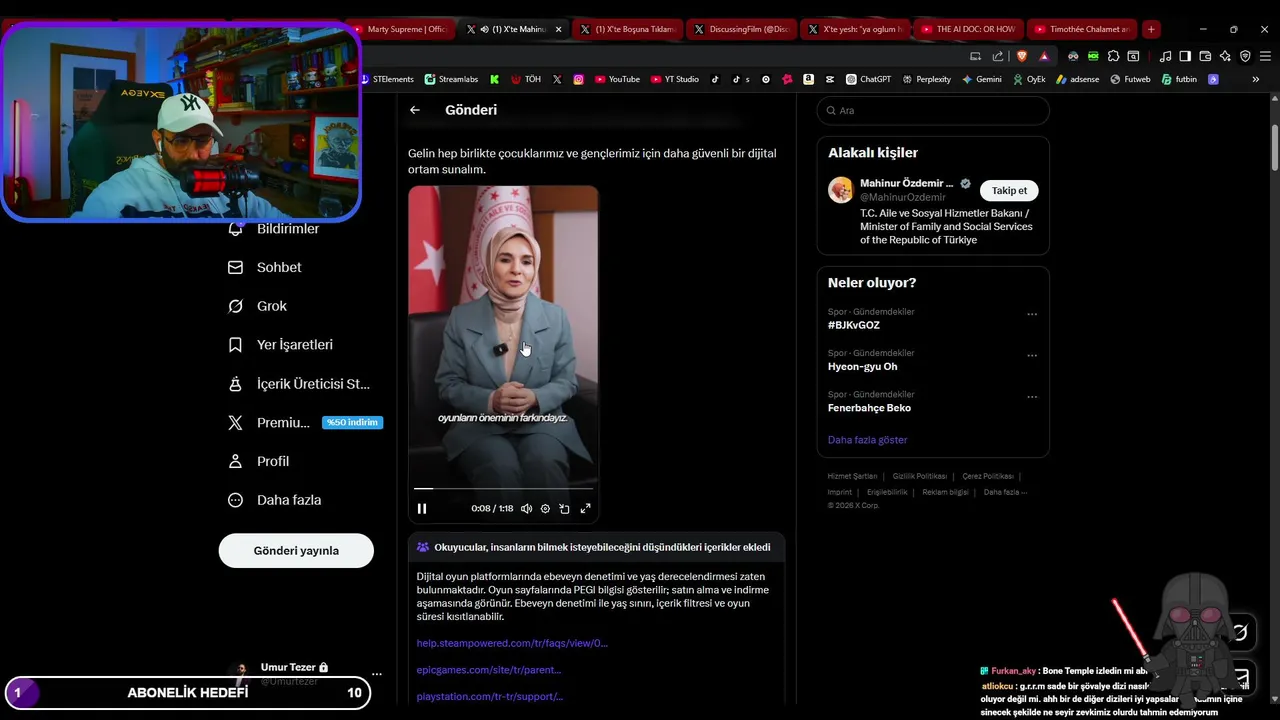
Task: Show more bookmarks with the chevron
Action: [x=1256, y=79]
